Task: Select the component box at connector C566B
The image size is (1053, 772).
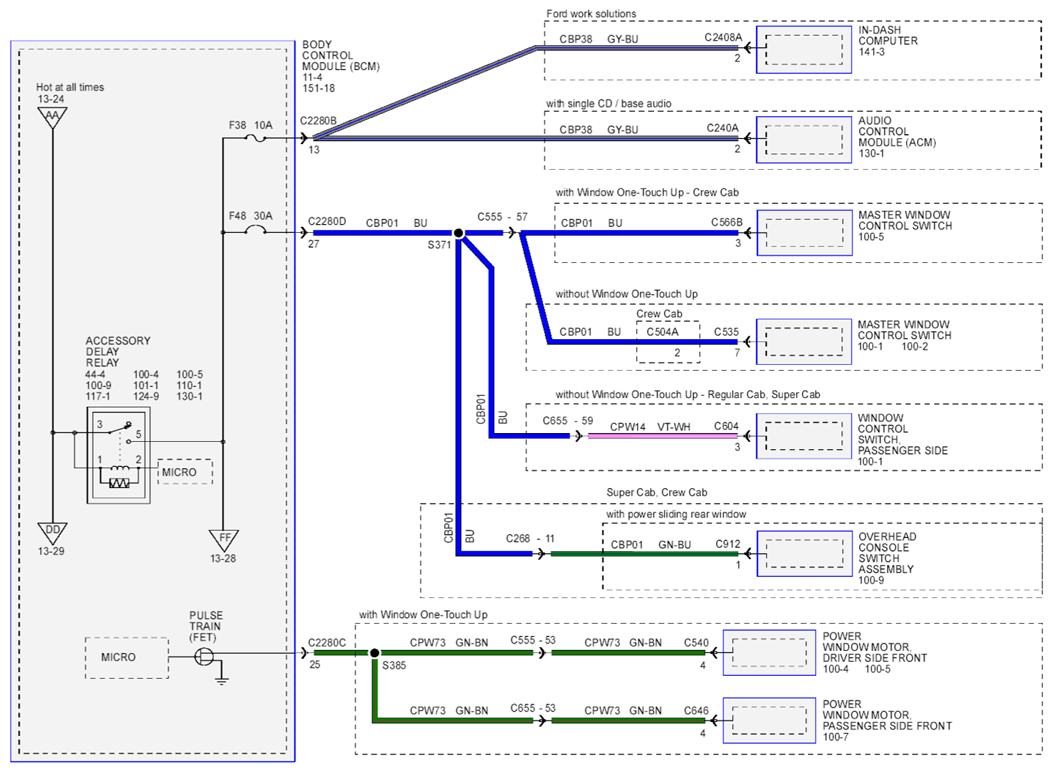Action: coord(805,232)
